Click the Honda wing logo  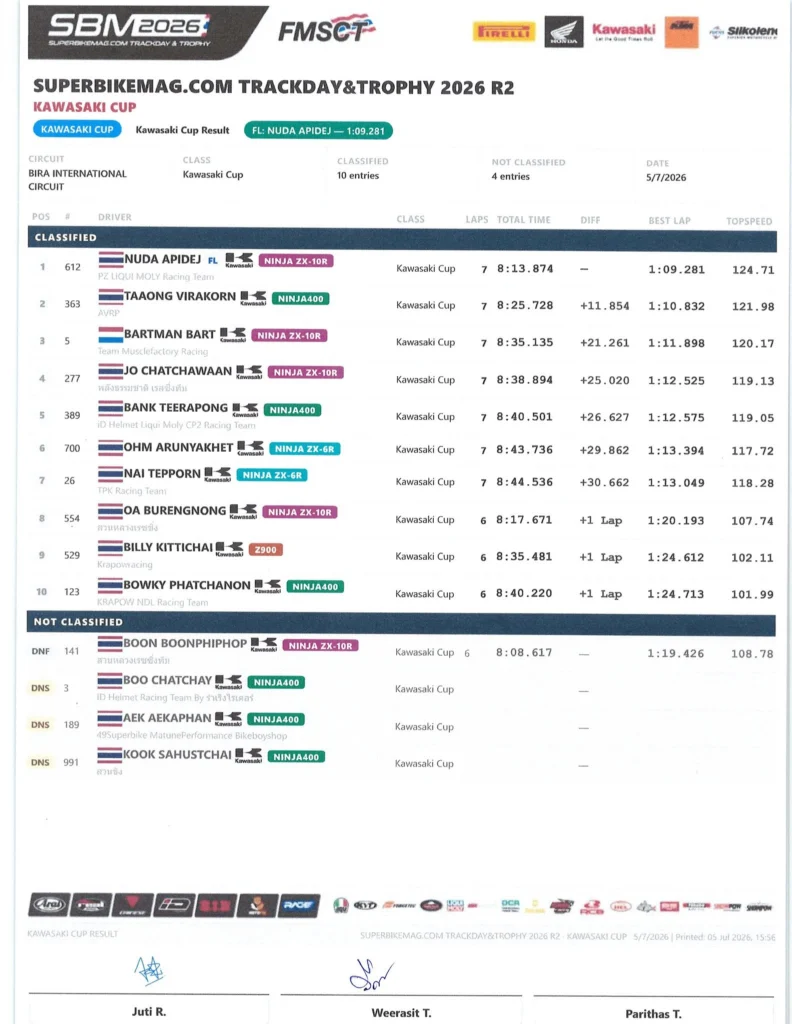564,32
